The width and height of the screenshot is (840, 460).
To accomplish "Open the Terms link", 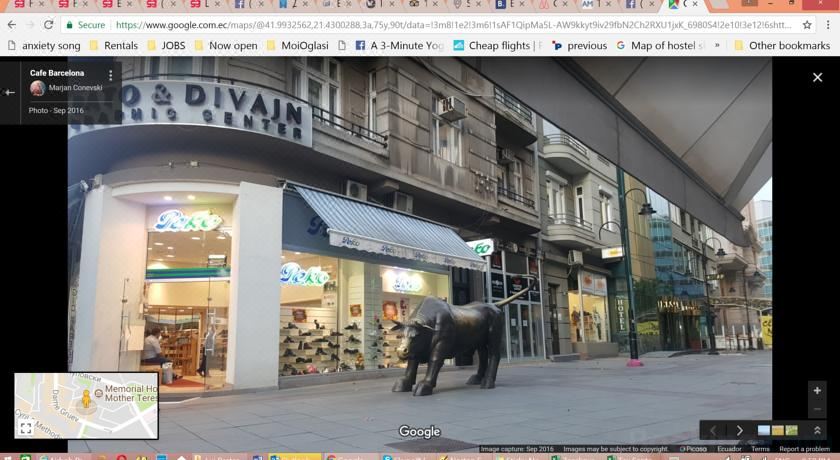I will pos(760,449).
